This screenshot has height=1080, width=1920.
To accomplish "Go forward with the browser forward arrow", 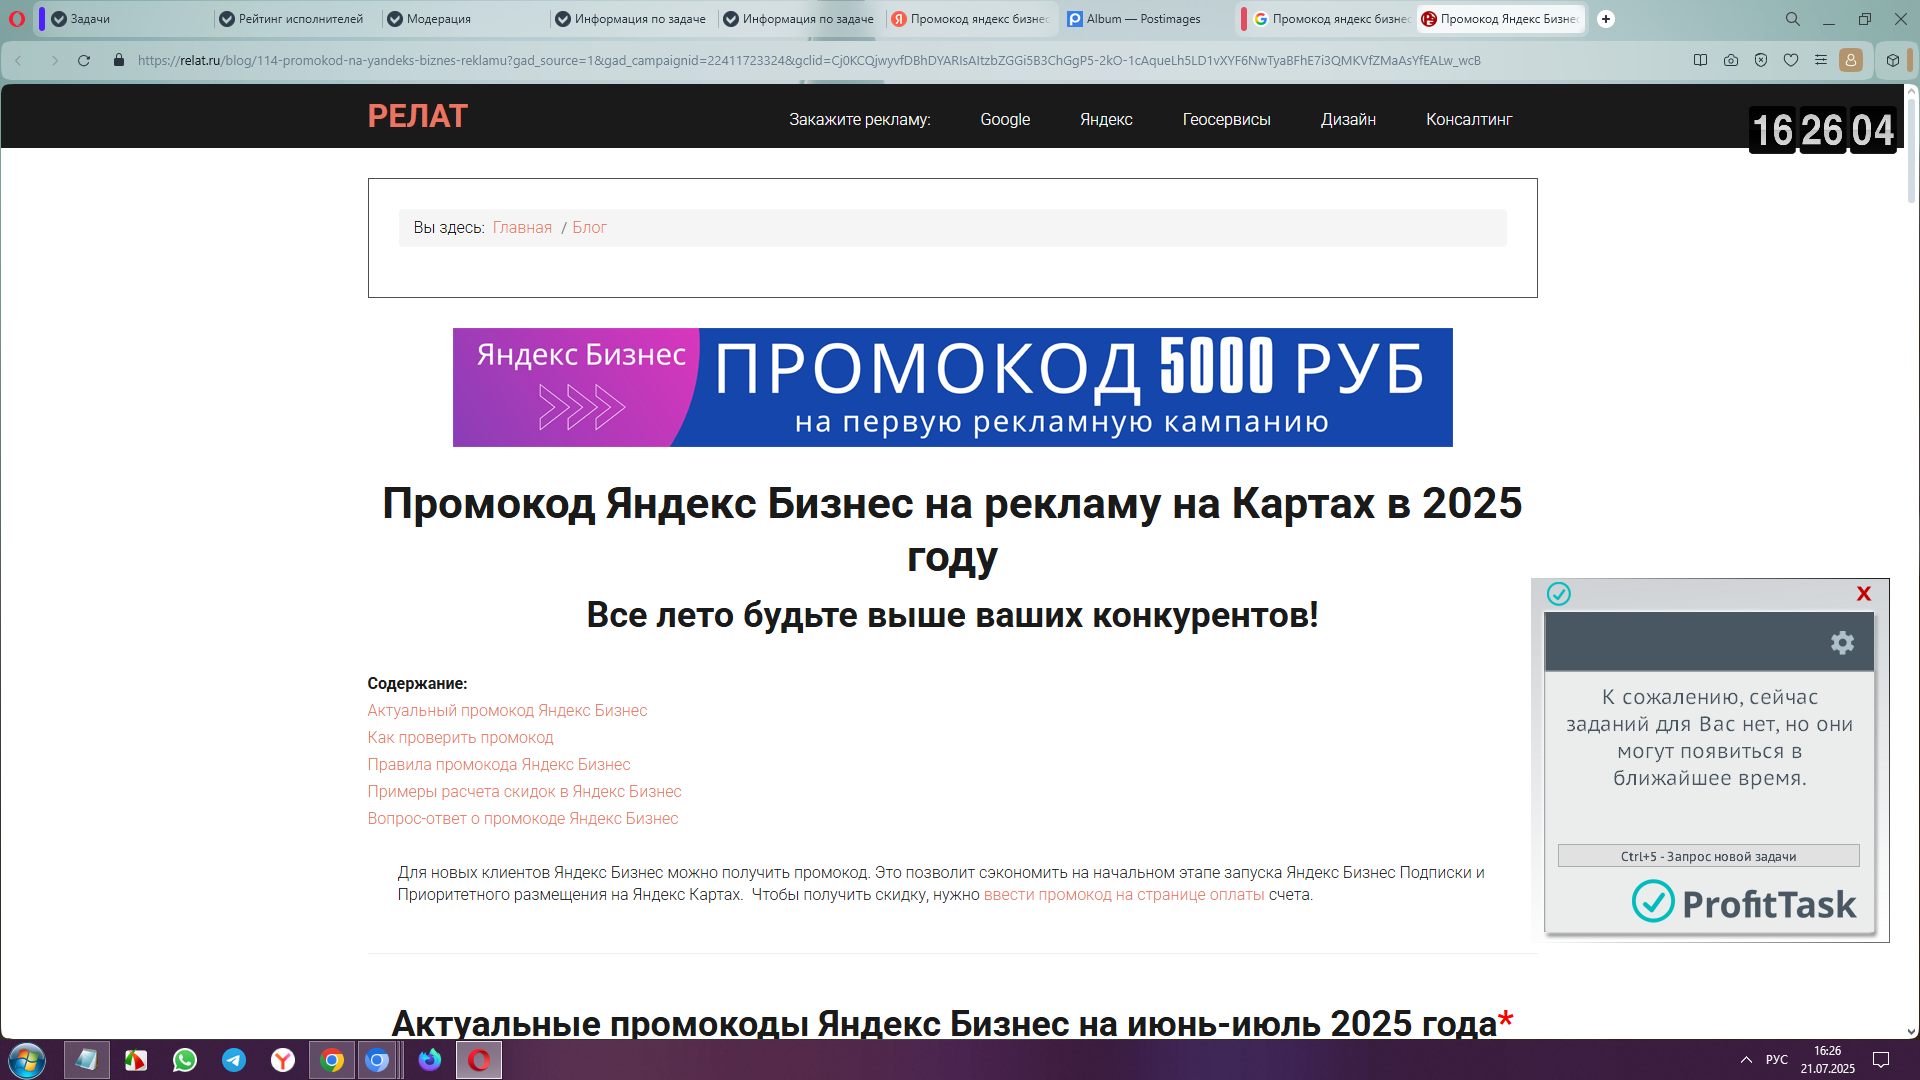I will [54, 61].
